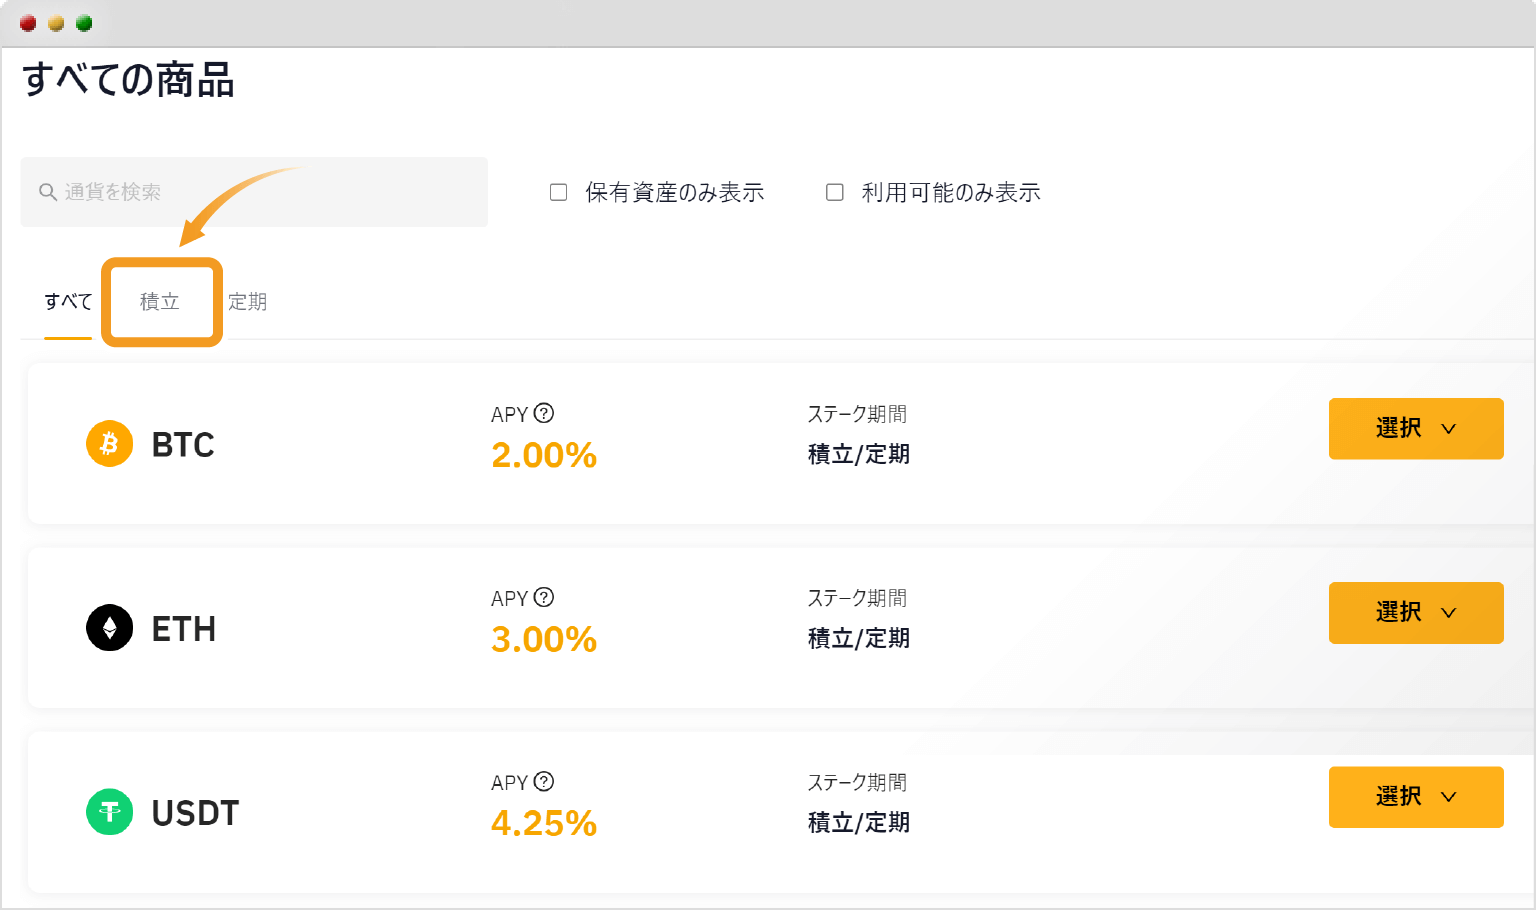Viewport: 1536px width, 910px height.
Task: Switch to the 定期 tab
Action: click(247, 301)
